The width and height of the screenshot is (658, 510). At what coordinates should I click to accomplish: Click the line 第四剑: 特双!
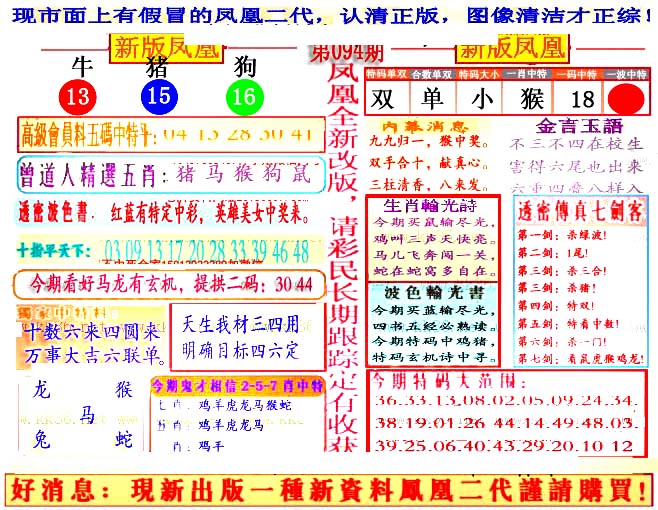tap(556, 306)
